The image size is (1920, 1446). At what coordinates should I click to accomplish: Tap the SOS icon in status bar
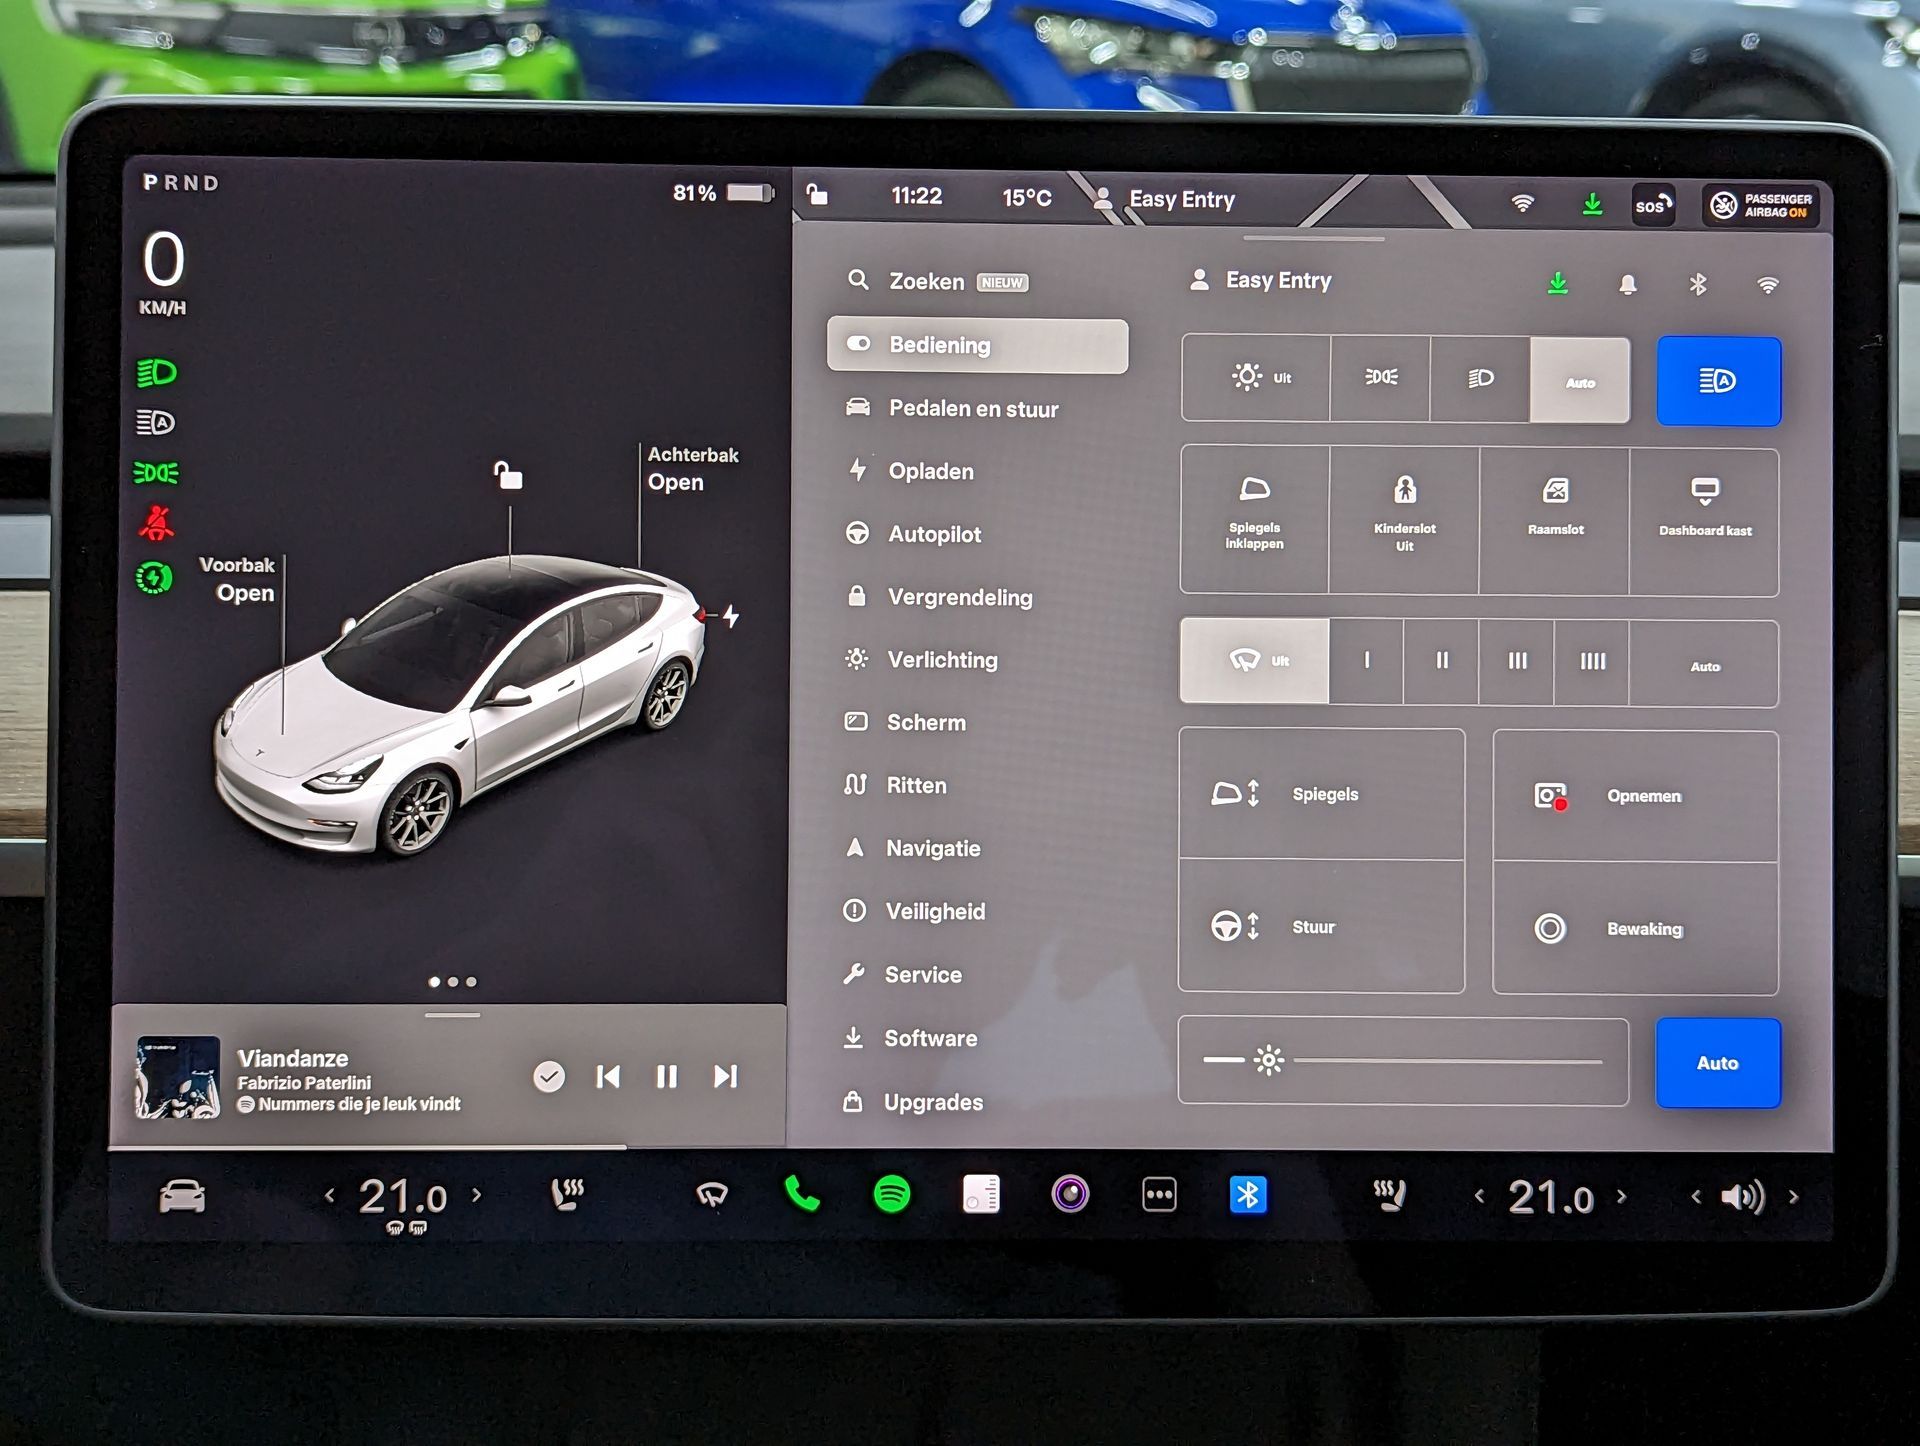click(x=1653, y=205)
